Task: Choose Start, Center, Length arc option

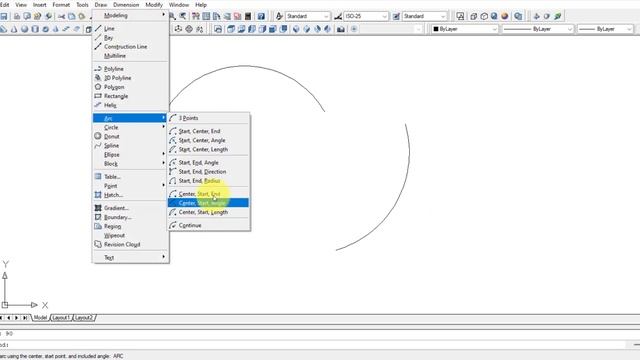Action: click(x=209, y=149)
